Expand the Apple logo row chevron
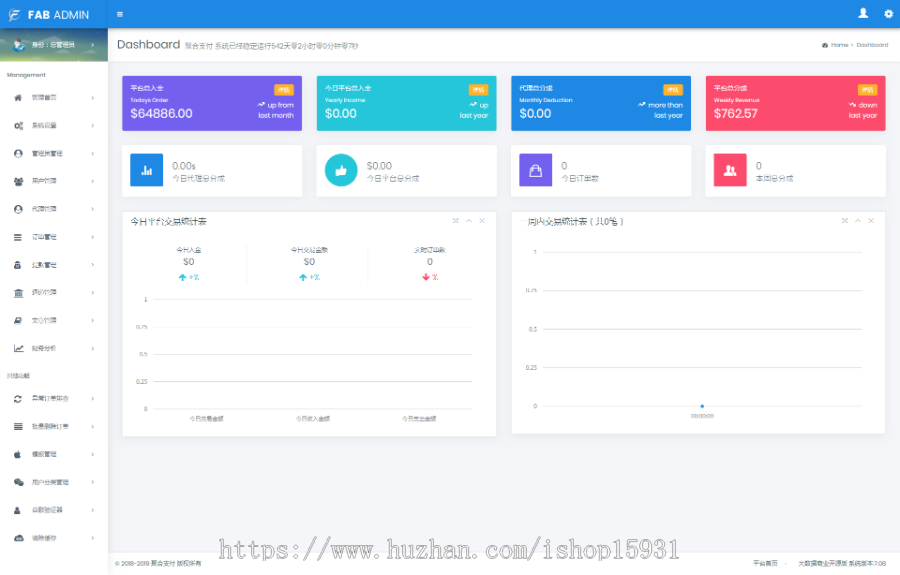The height and width of the screenshot is (575, 900). tap(92, 454)
